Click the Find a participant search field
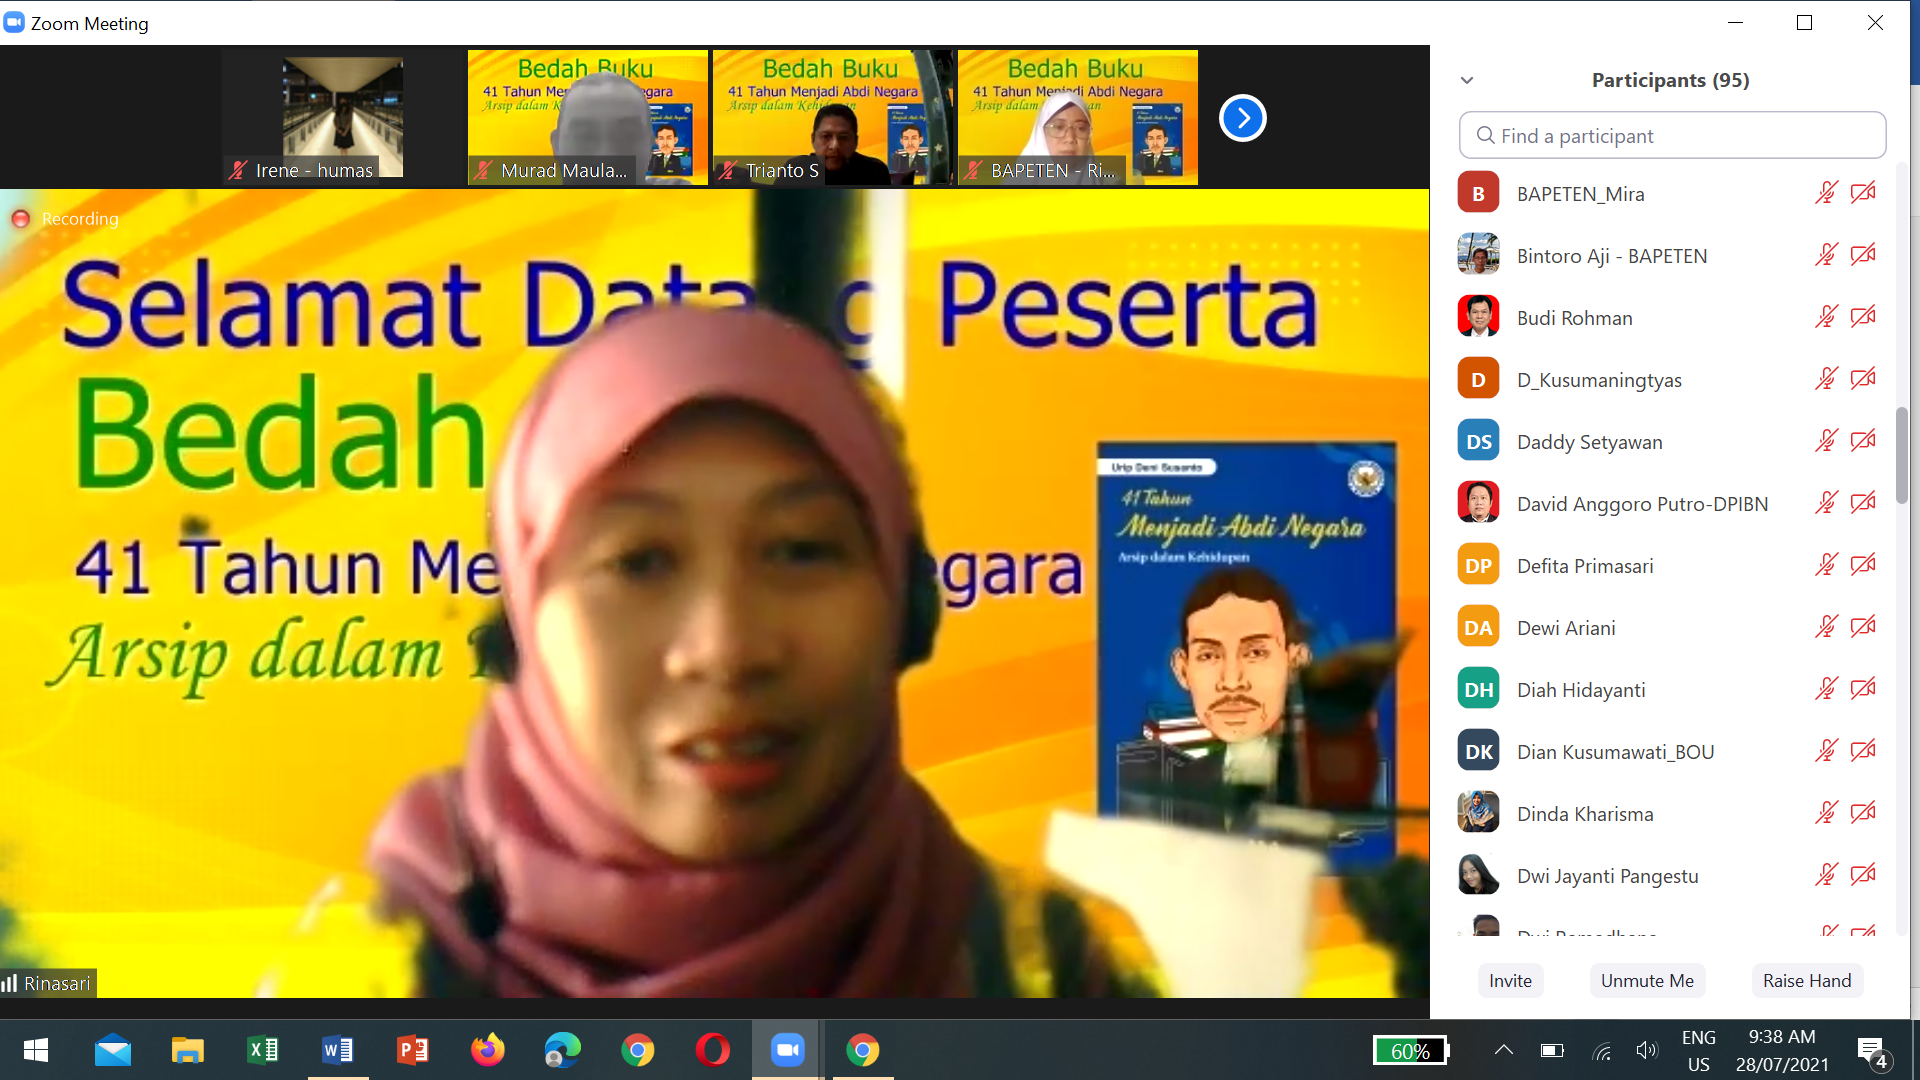1920x1080 pixels. coord(1672,136)
